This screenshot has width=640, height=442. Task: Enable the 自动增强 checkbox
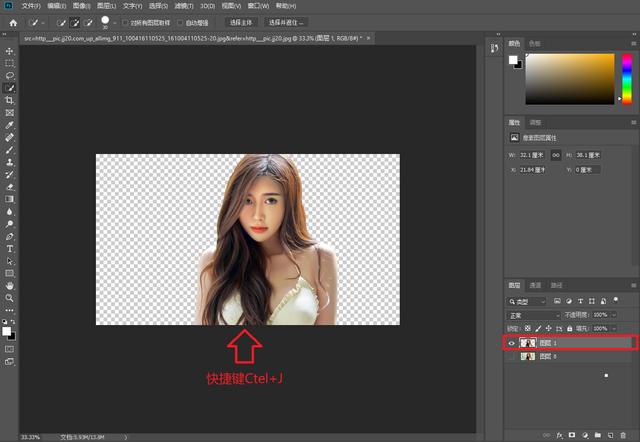pos(180,21)
